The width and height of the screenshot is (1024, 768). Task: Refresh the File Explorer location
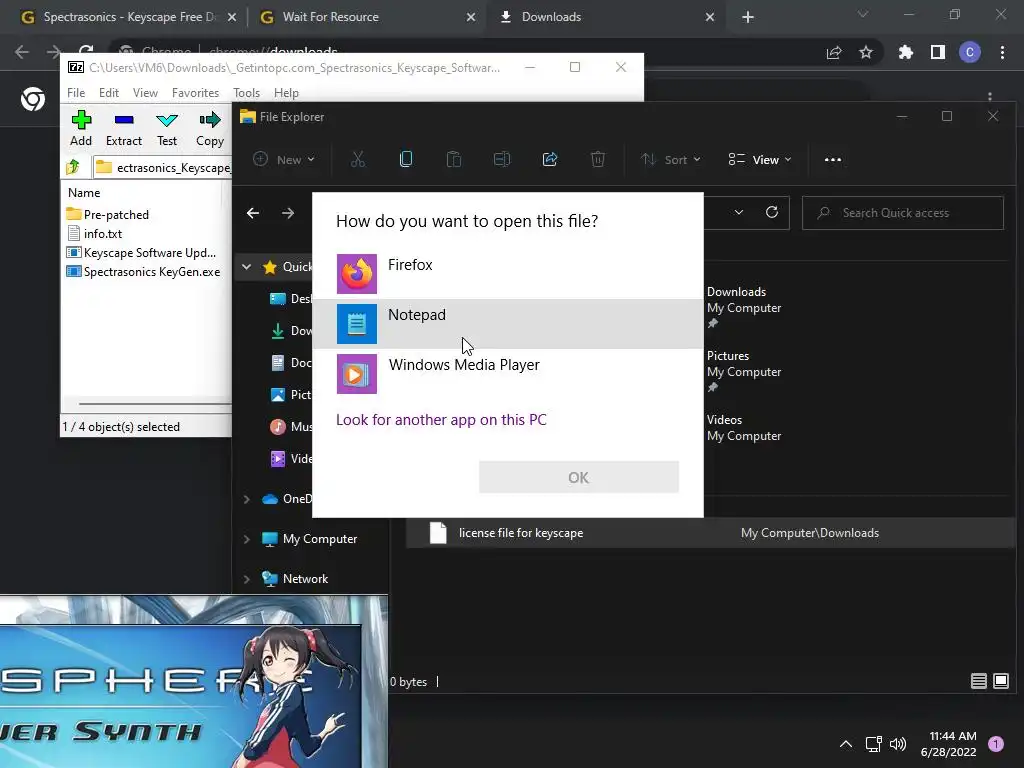pyautogui.click(x=772, y=212)
